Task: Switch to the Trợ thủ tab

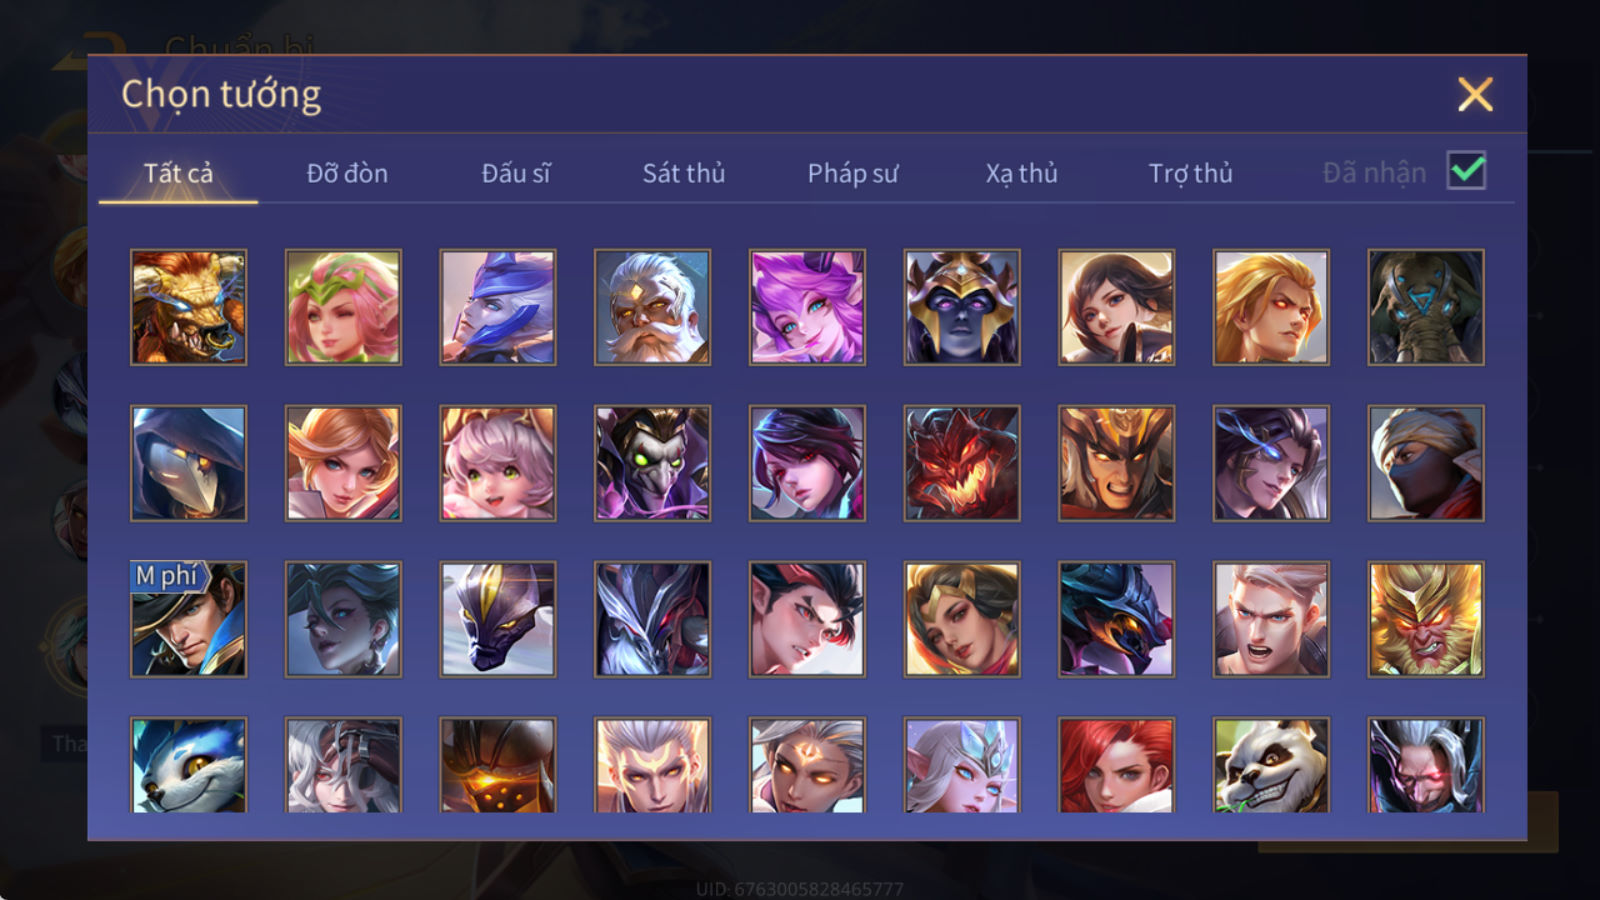Action: pyautogui.click(x=1190, y=173)
